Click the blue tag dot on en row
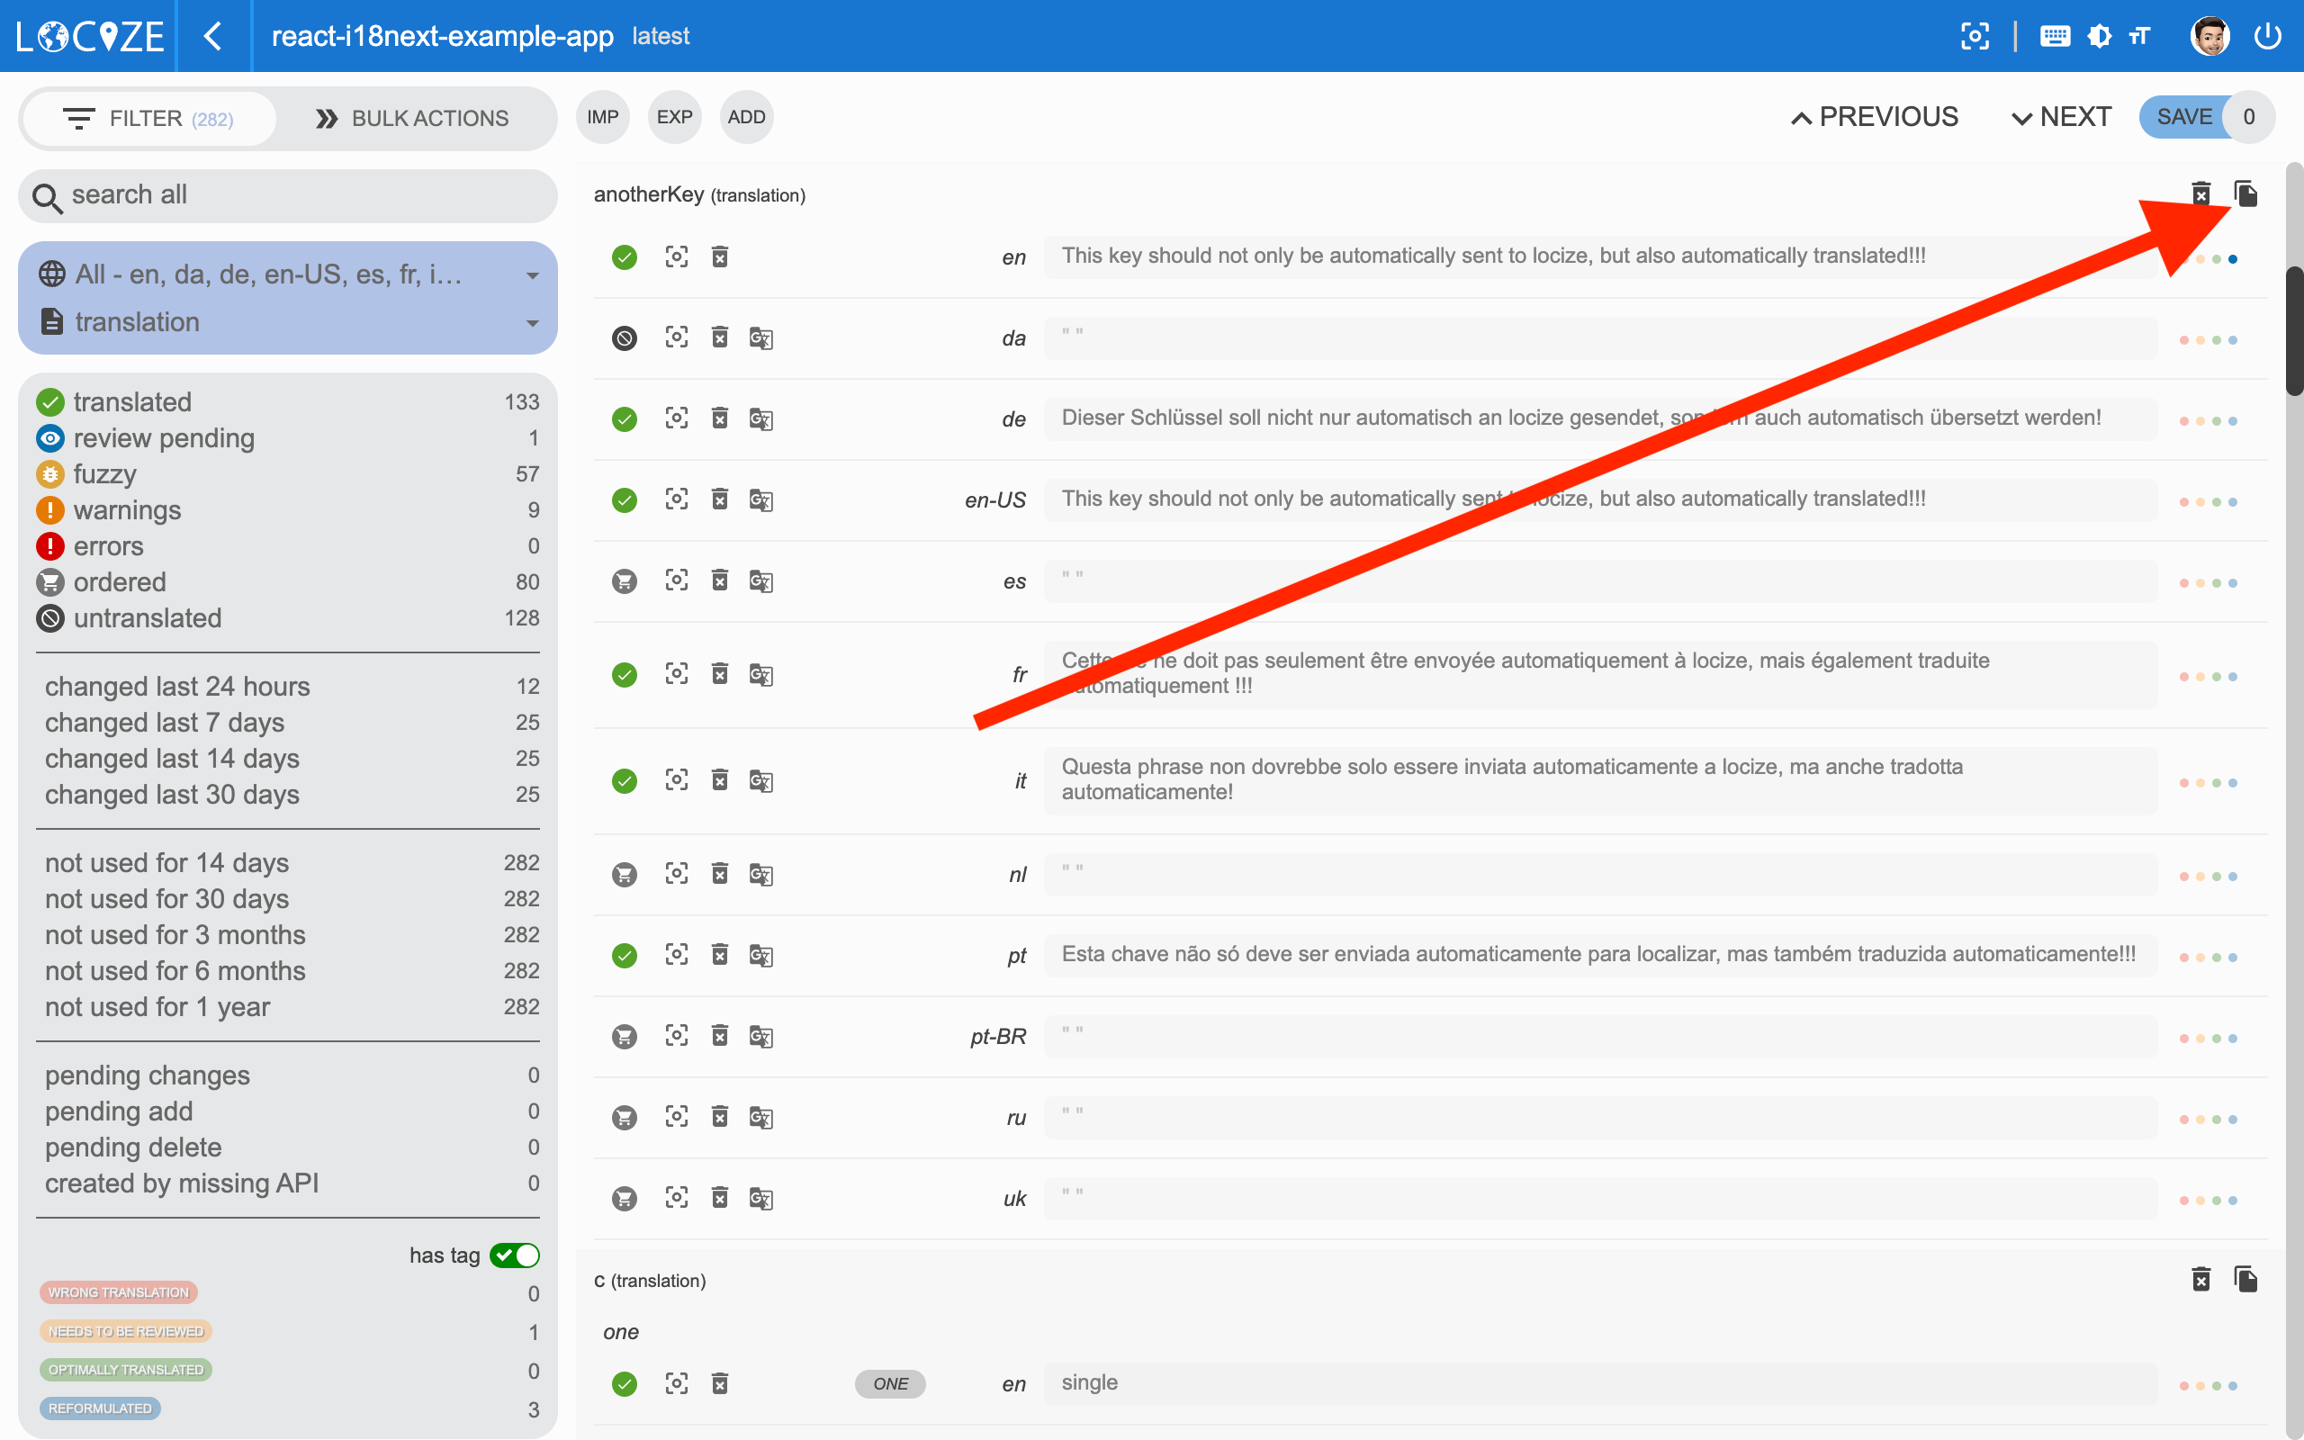Image resolution: width=2304 pixels, height=1440 pixels. pyautogui.click(x=2233, y=259)
